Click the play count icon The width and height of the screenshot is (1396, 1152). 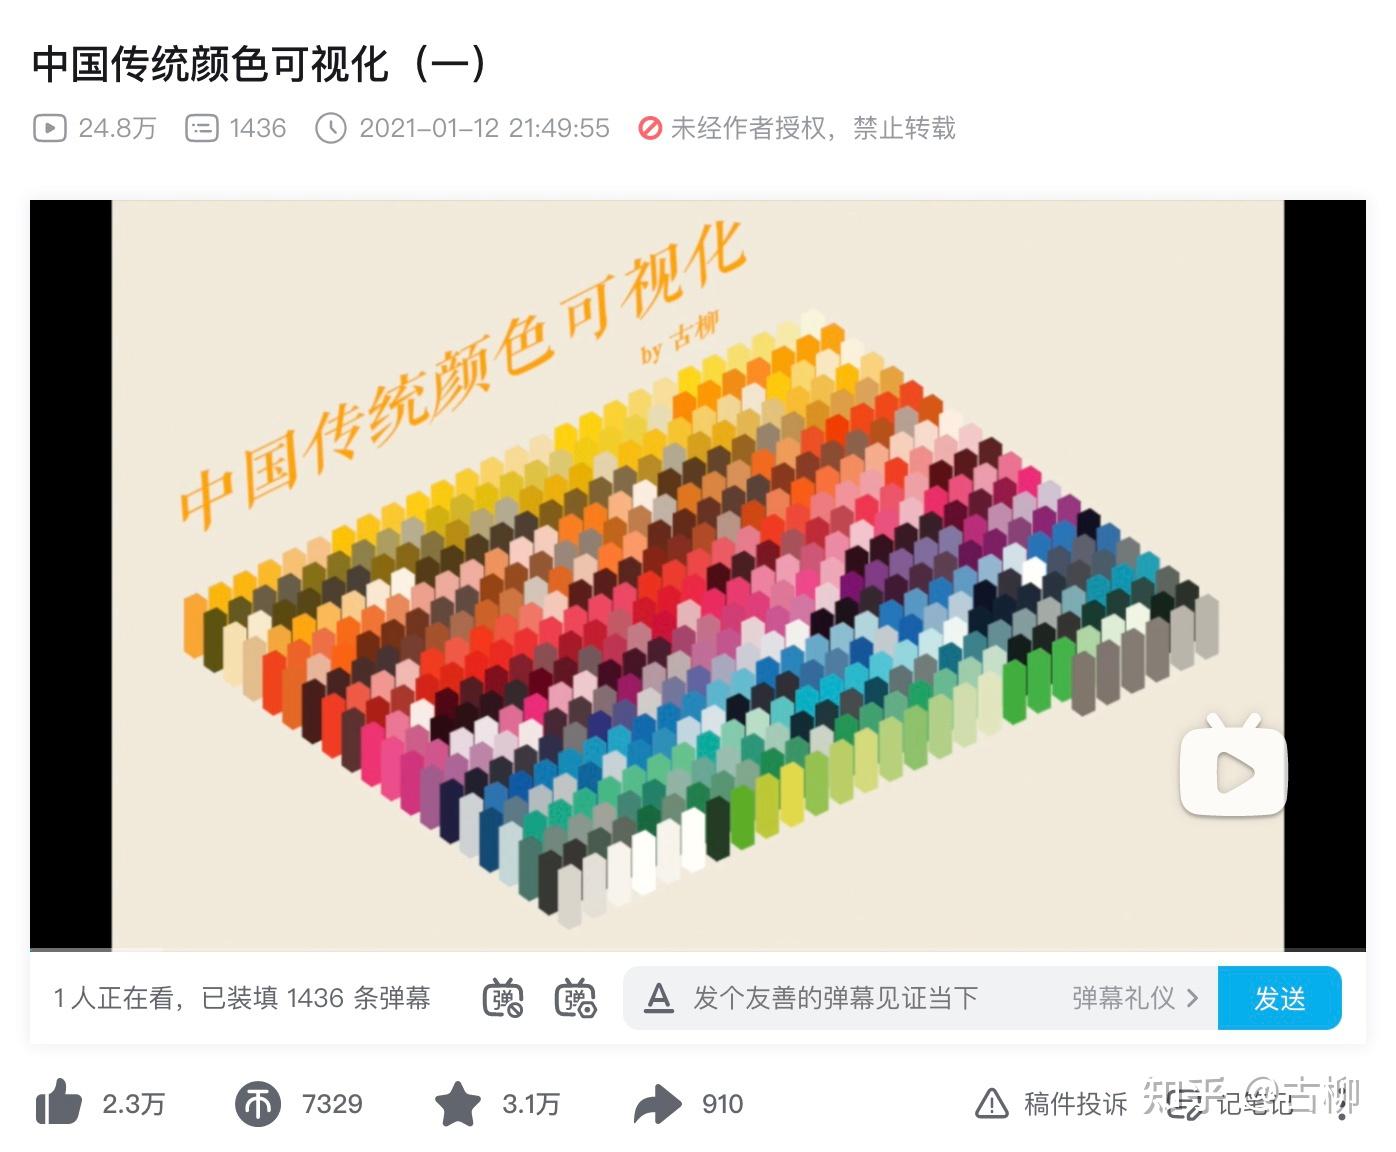(x=50, y=128)
